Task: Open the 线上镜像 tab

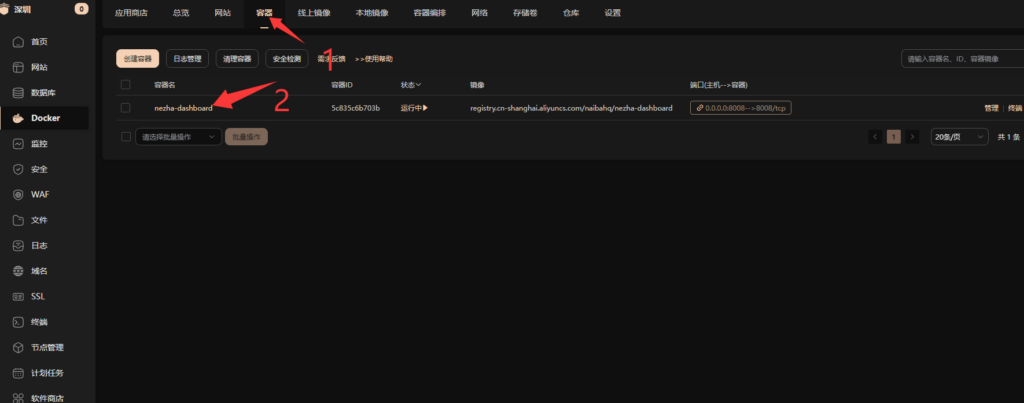Action: click(x=314, y=13)
